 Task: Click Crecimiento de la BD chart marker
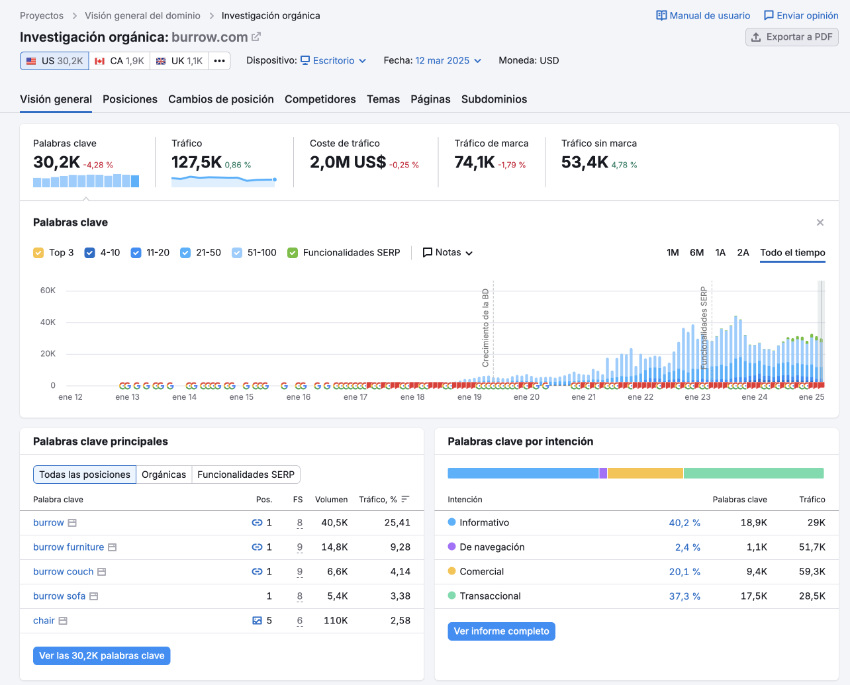tap(486, 328)
